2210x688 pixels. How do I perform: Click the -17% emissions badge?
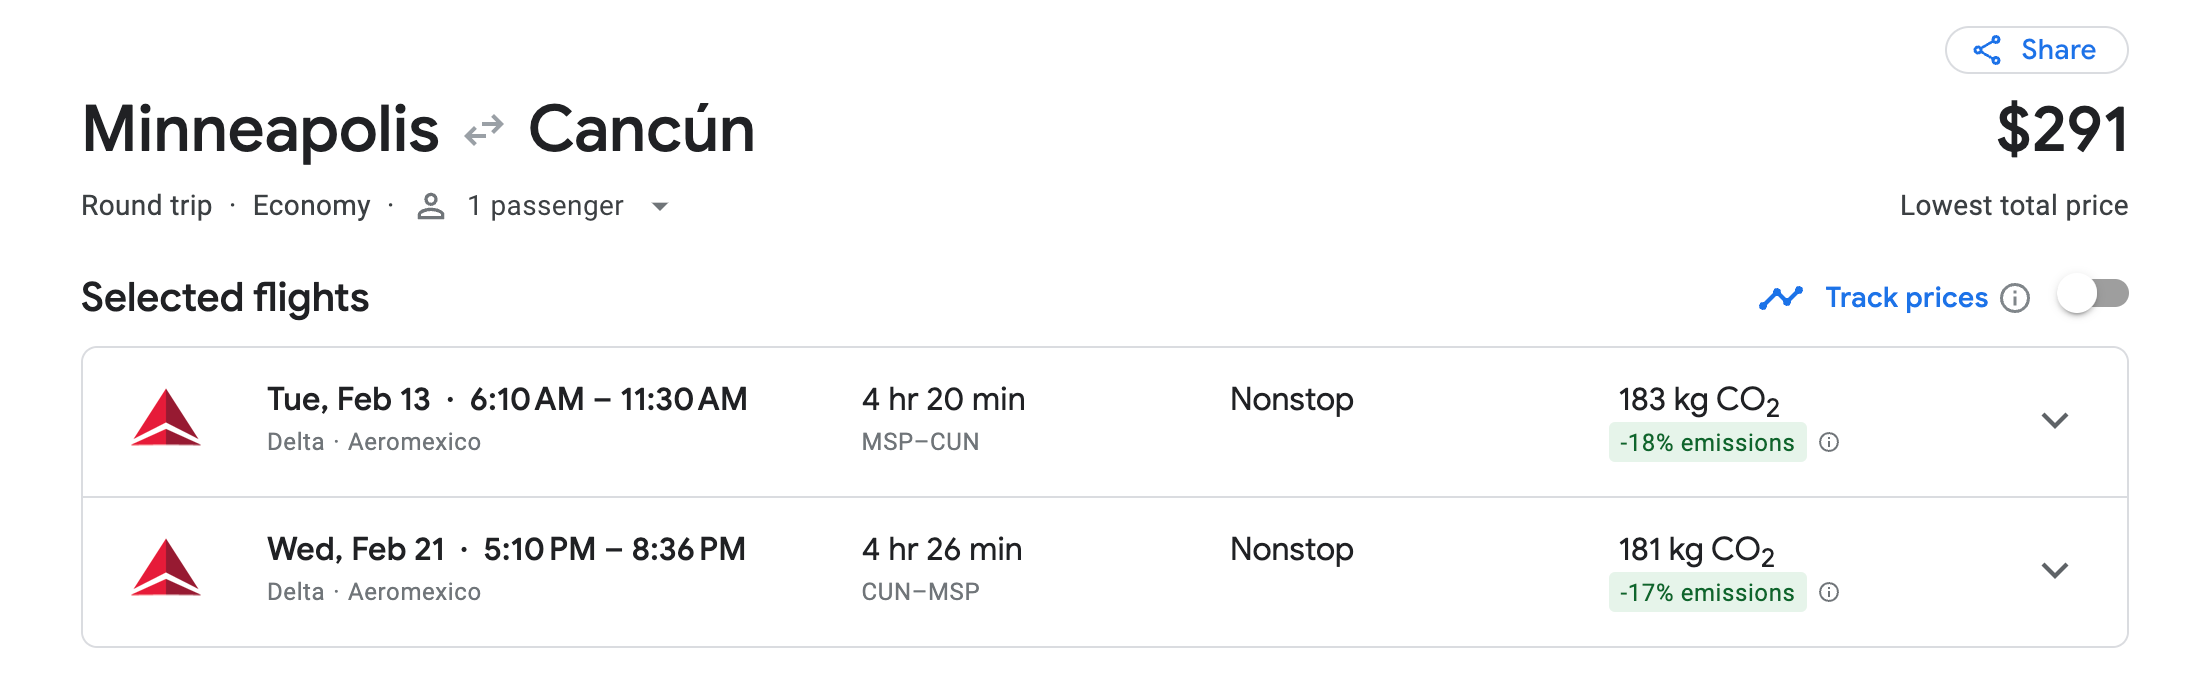click(x=1707, y=593)
